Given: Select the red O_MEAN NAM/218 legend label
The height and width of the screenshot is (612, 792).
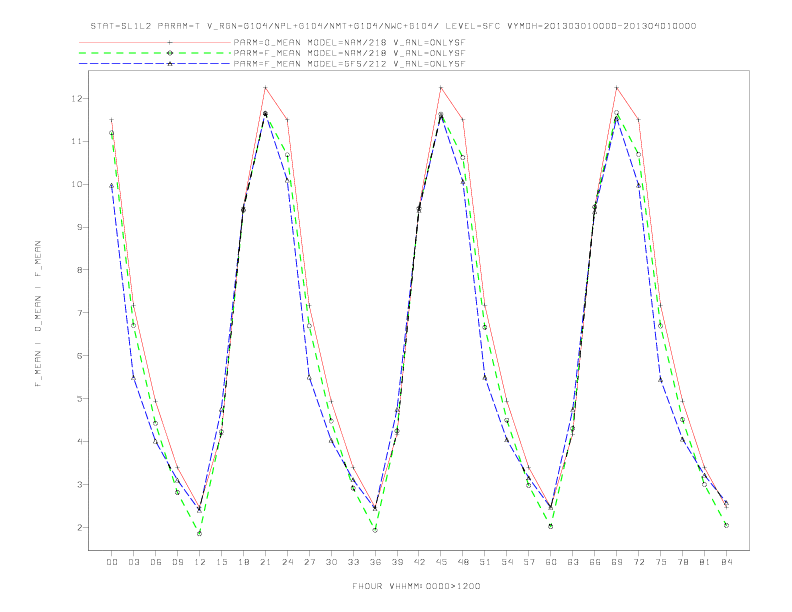Looking at the screenshot, I should (349, 42).
